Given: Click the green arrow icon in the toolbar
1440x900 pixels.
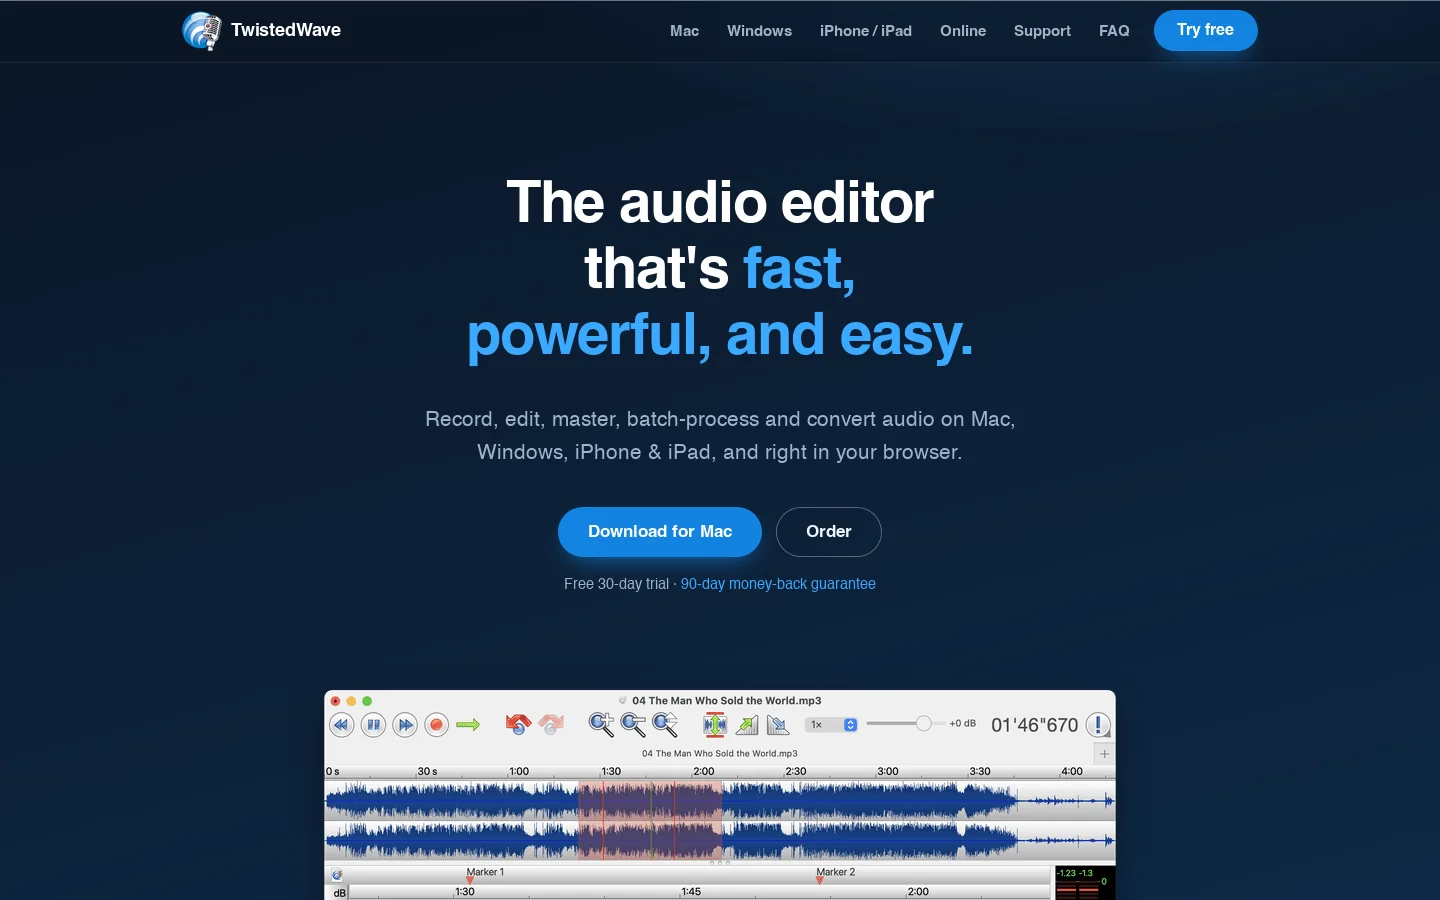Looking at the screenshot, I should pyautogui.click(x=468, y=725).
